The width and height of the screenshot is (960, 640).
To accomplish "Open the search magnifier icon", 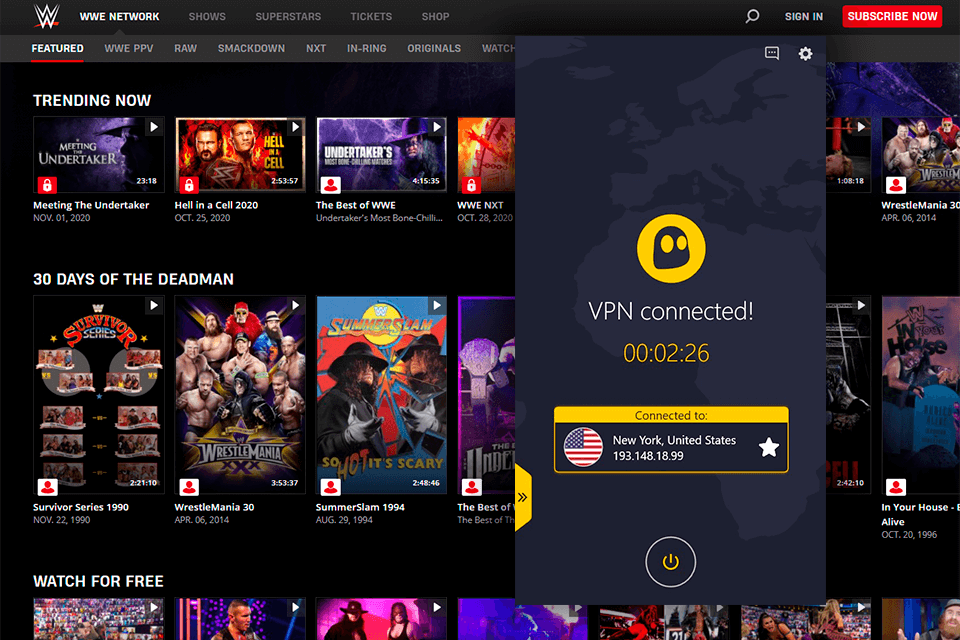I will pos(752,16).
